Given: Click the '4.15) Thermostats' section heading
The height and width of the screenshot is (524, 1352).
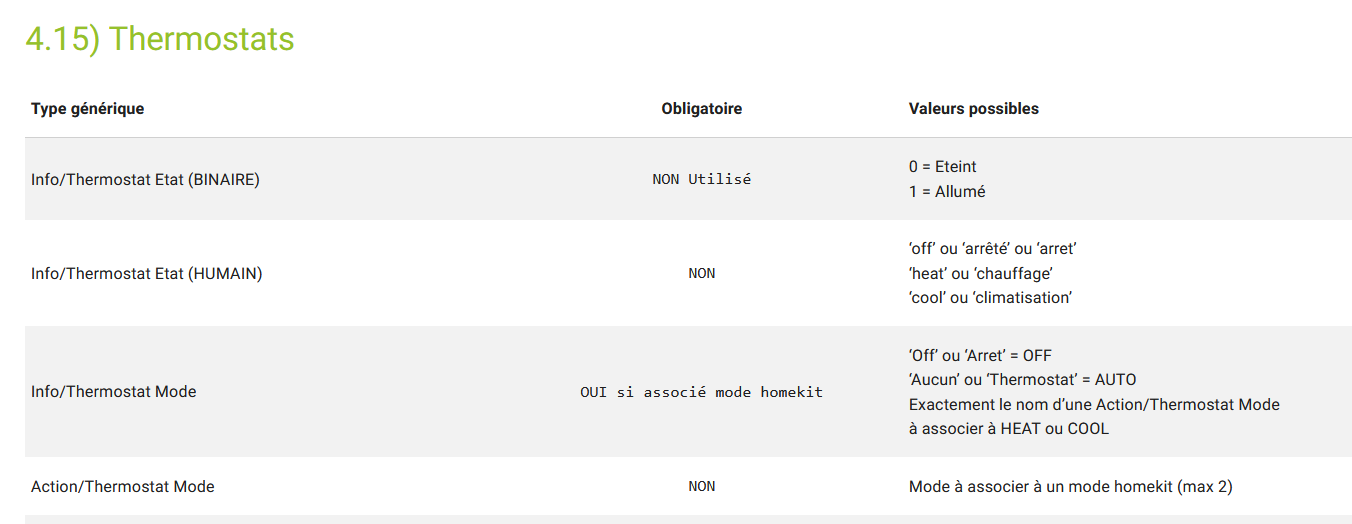Looking at the screenshot, I should (x=160, y=38).
